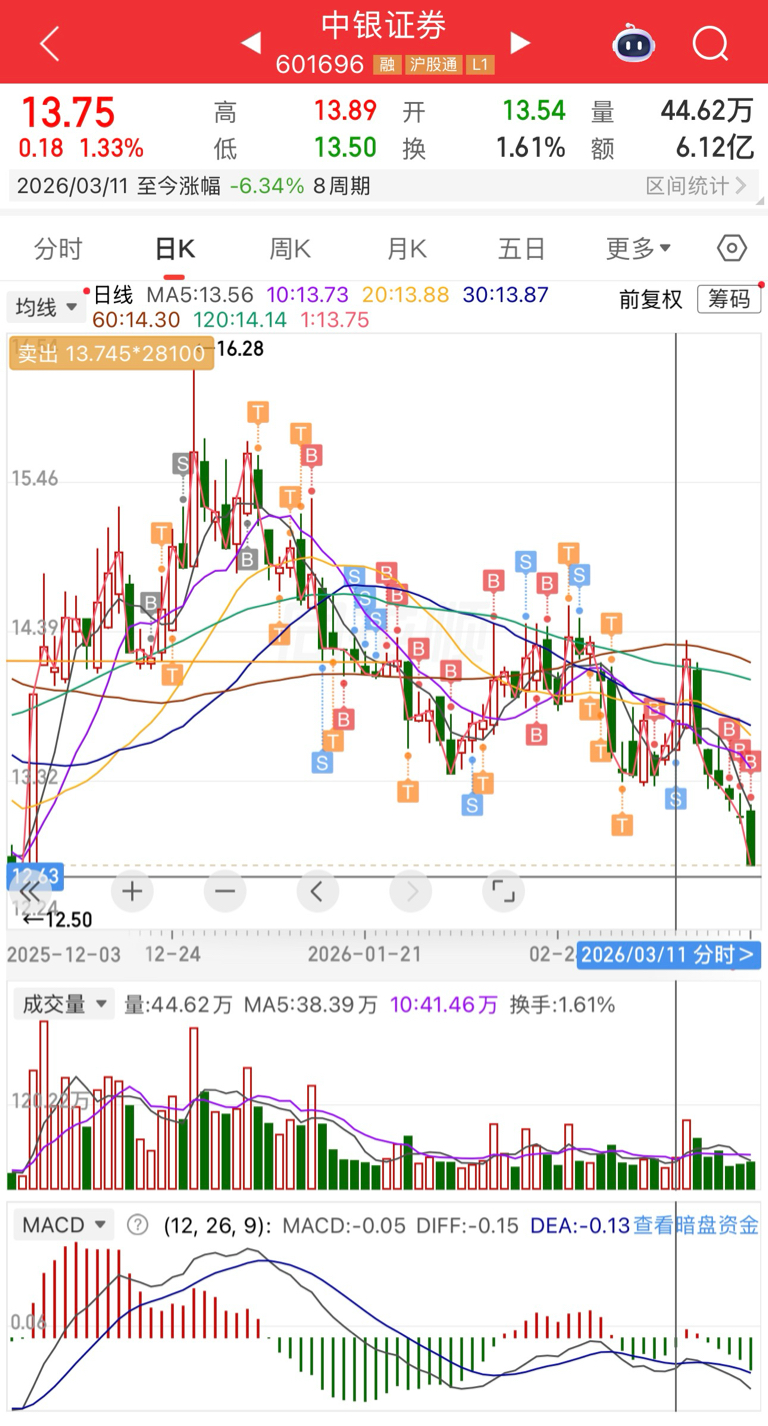Tap 查看暗盘资金 link
Screen dimensions: 768x1426
coord(696,1225)
